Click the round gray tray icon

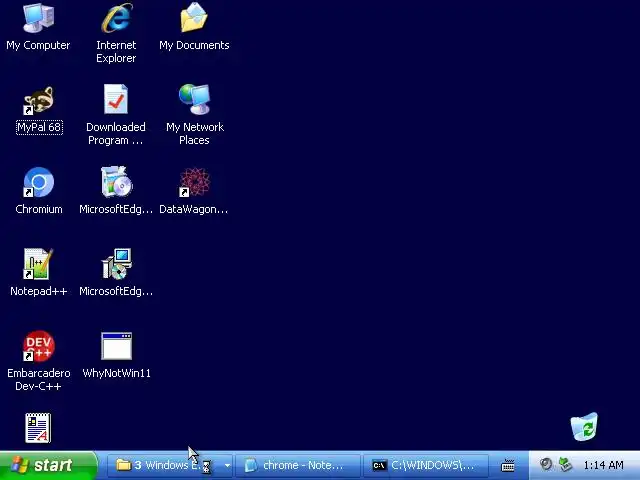click(x=546, y=464)
